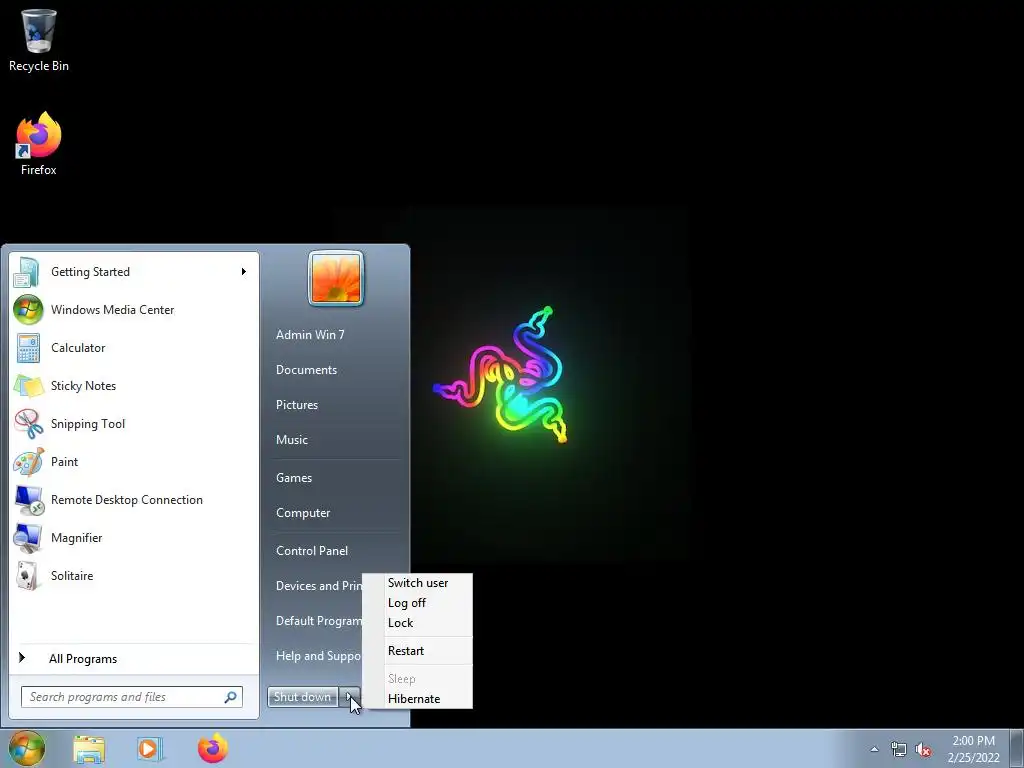Click the Snipping Tool label
The height and width of the screenshot is (768, 1024).
click(88, 424)
